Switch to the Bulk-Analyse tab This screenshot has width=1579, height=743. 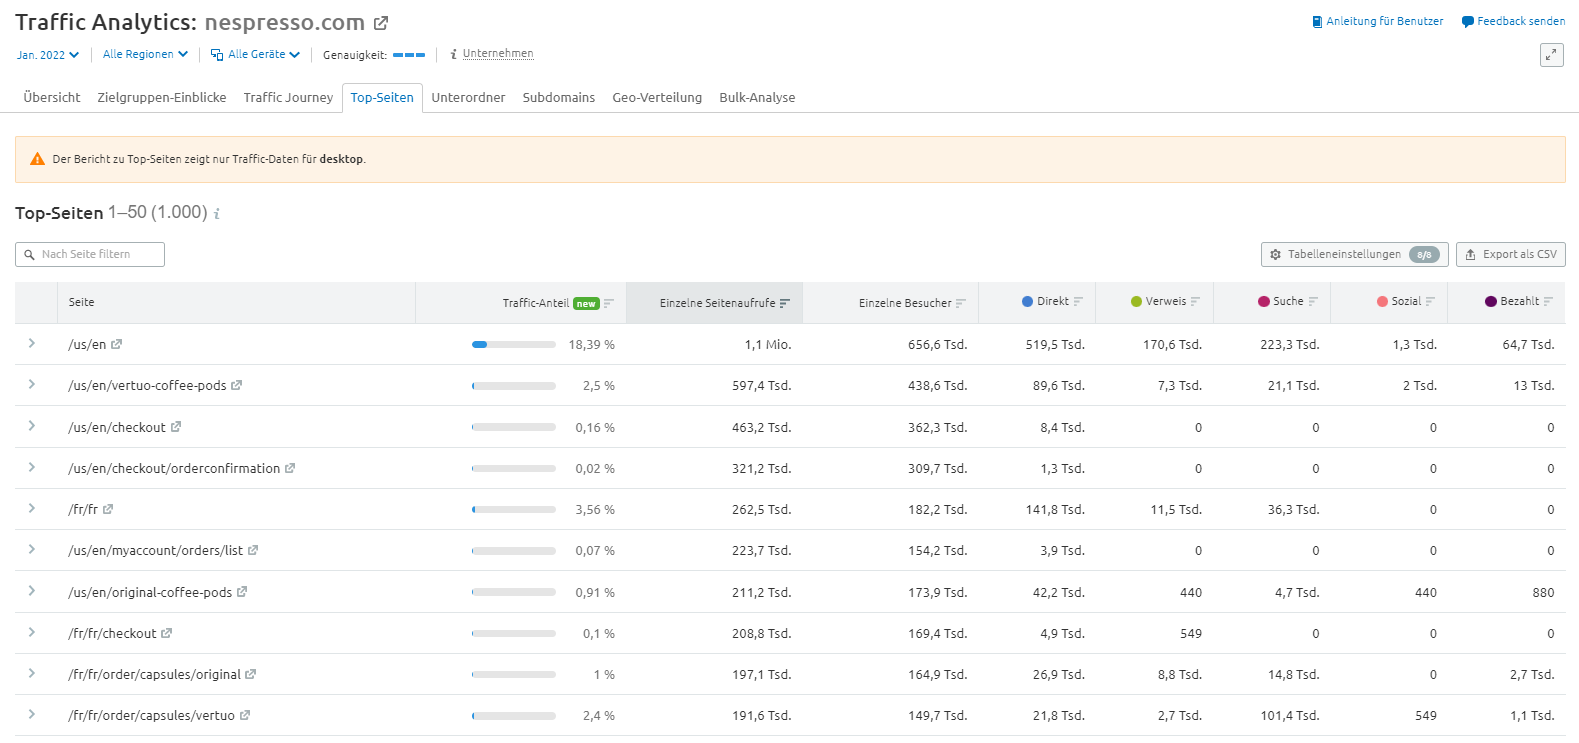(x=757, y=97)
